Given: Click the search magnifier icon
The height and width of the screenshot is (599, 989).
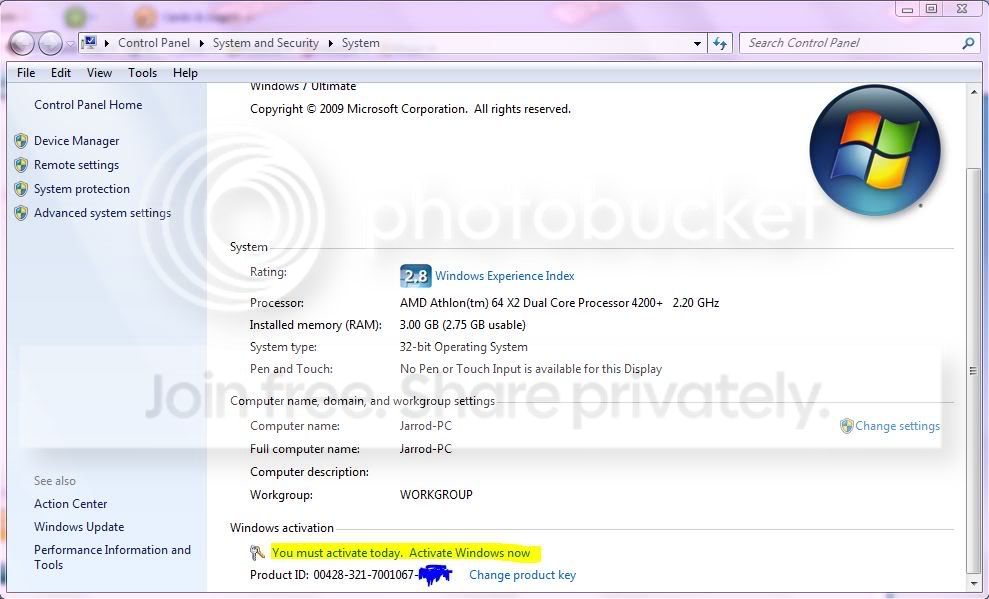Looking at the screenshot, I should pos(968,43).
